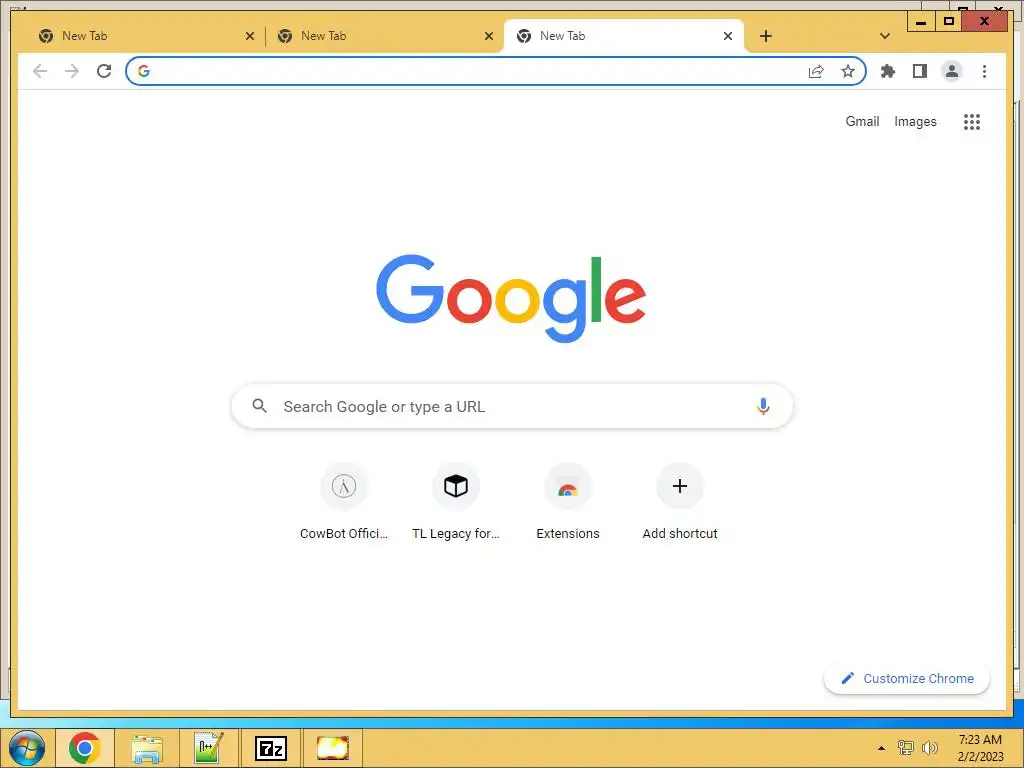Switch to the first New Tab
This screenshot has width=1024, height=768.
pos(146,36)
